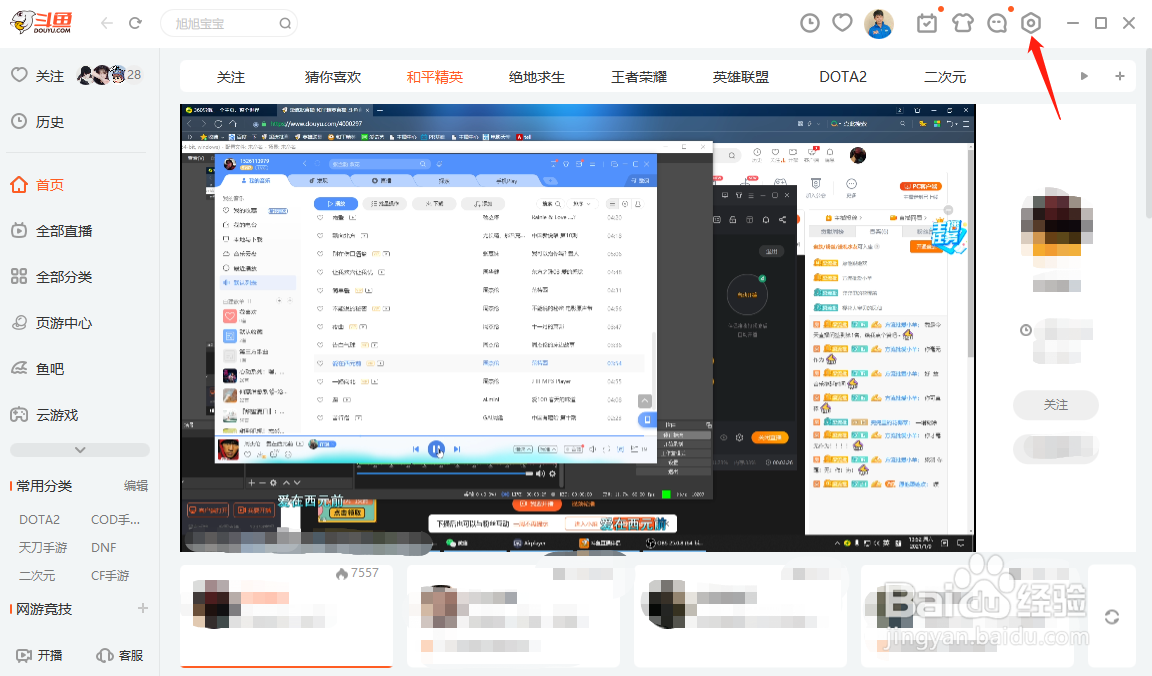Open 全部分类 in the sidebar
The width and height of the screenshot is (1152, 676).
[x=51, y=277]
